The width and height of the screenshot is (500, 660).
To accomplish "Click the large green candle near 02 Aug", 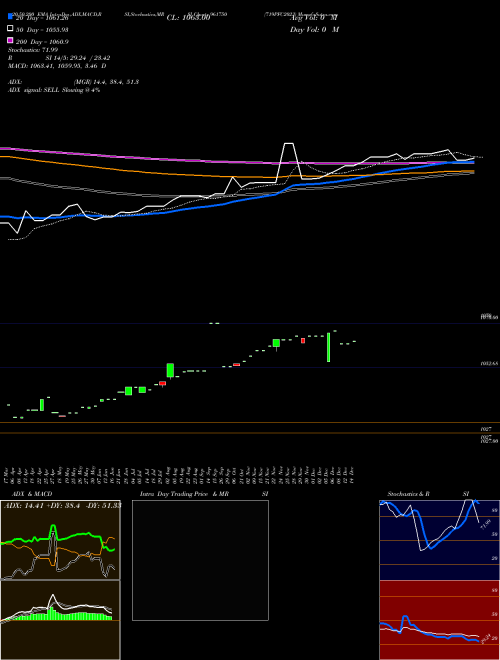I will coord(170,370).
